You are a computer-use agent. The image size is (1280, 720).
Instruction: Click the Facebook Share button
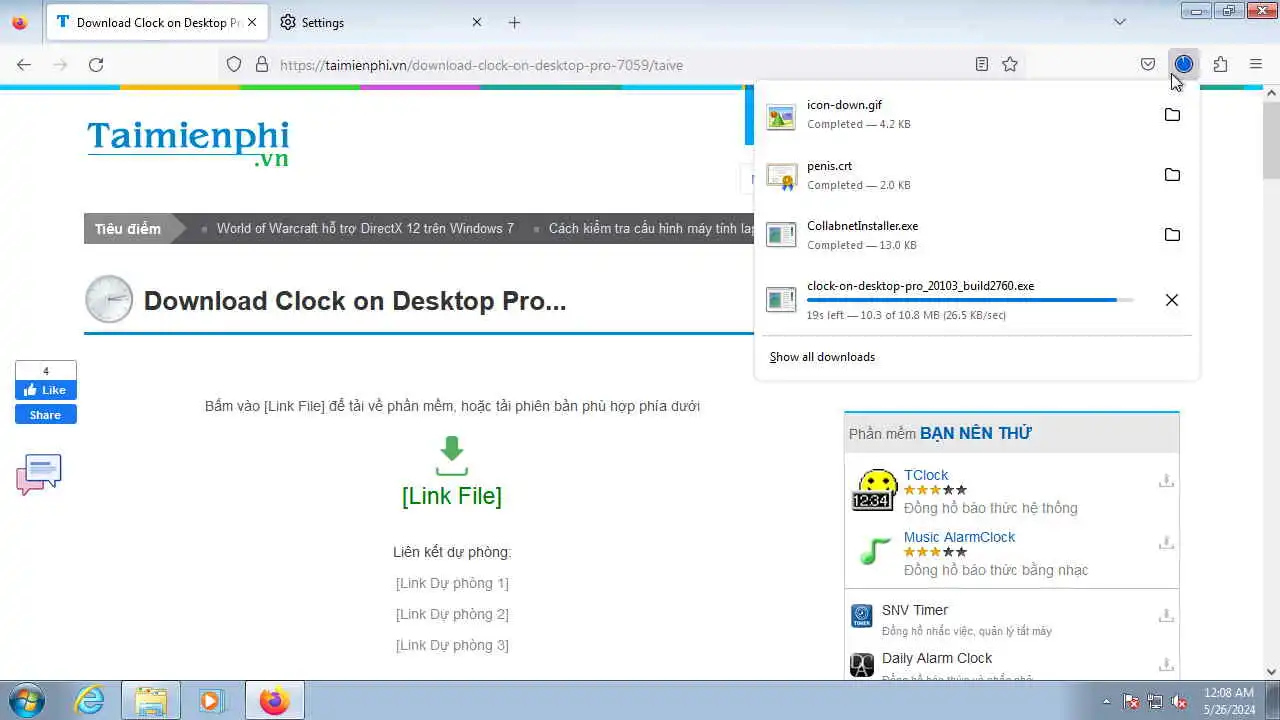tap(46, 415)
